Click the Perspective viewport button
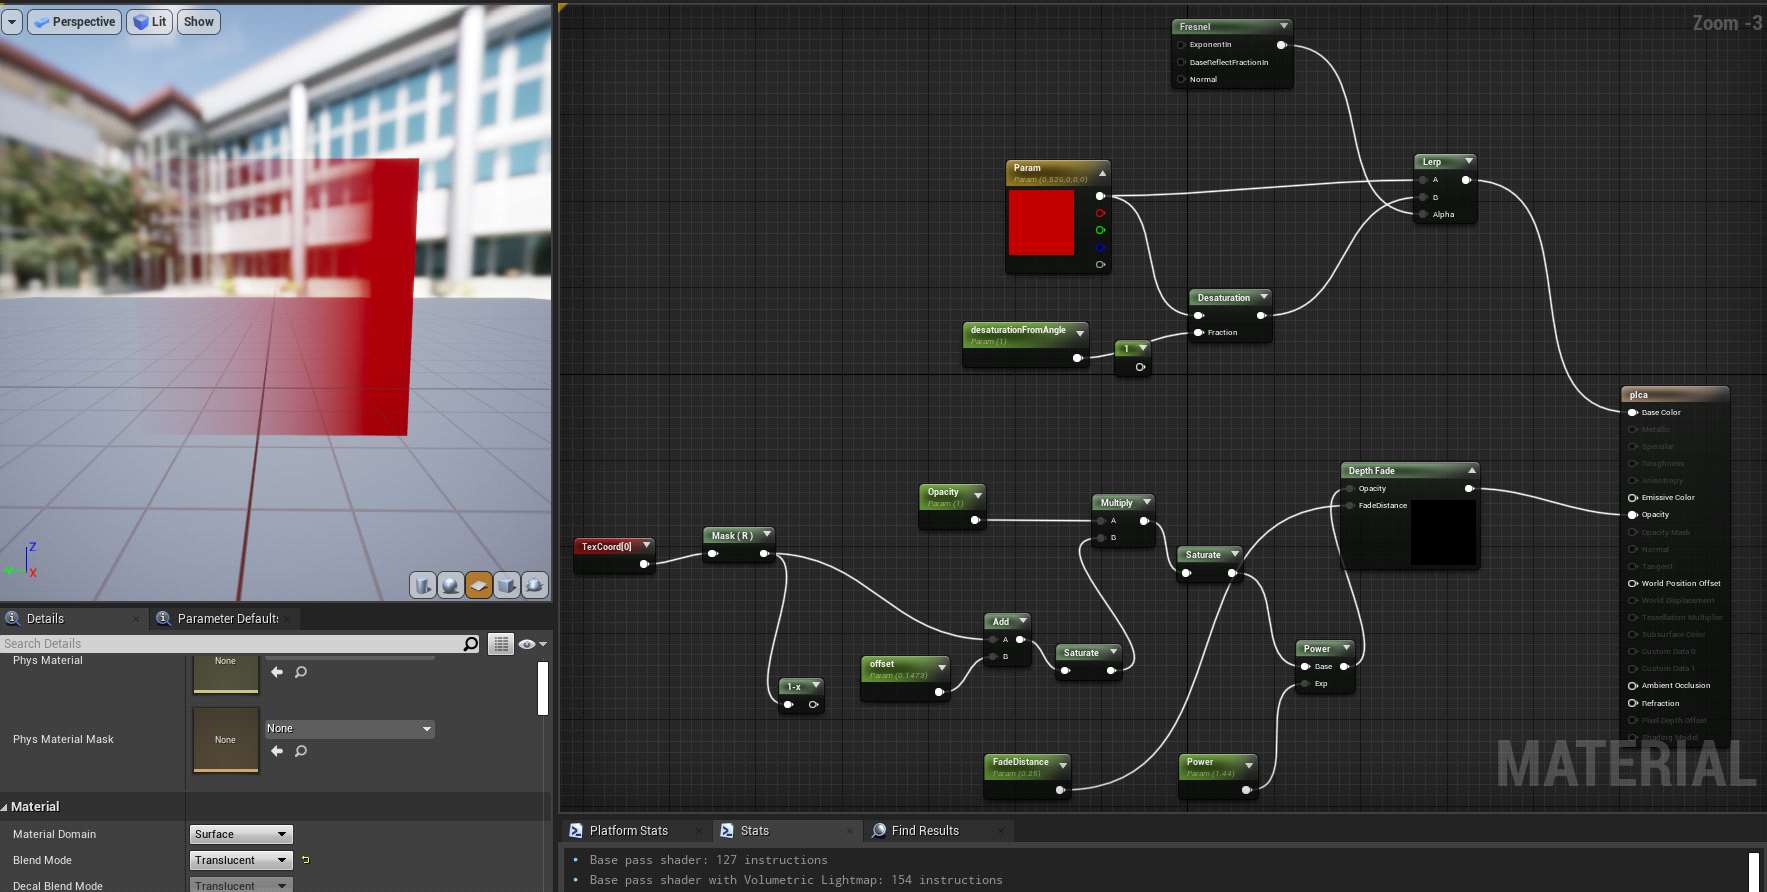 coord(75,22)
